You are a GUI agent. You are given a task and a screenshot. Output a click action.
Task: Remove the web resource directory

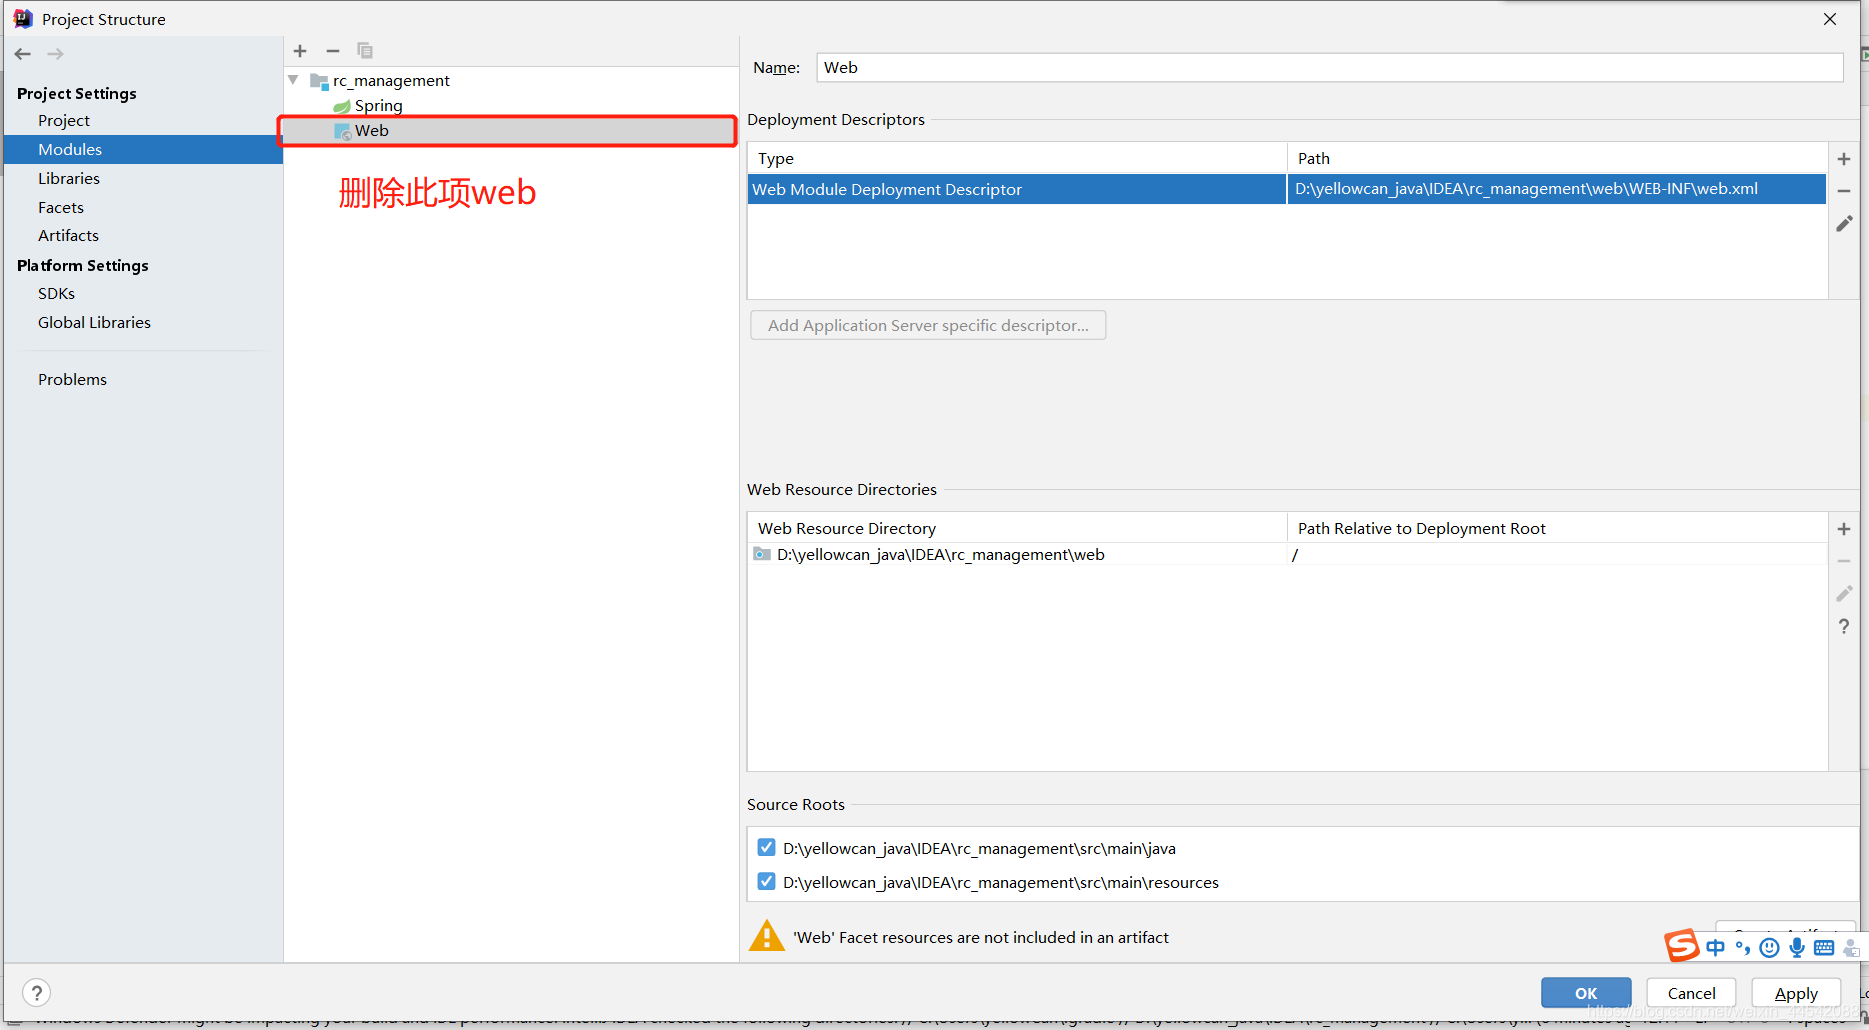[1844, 561]
